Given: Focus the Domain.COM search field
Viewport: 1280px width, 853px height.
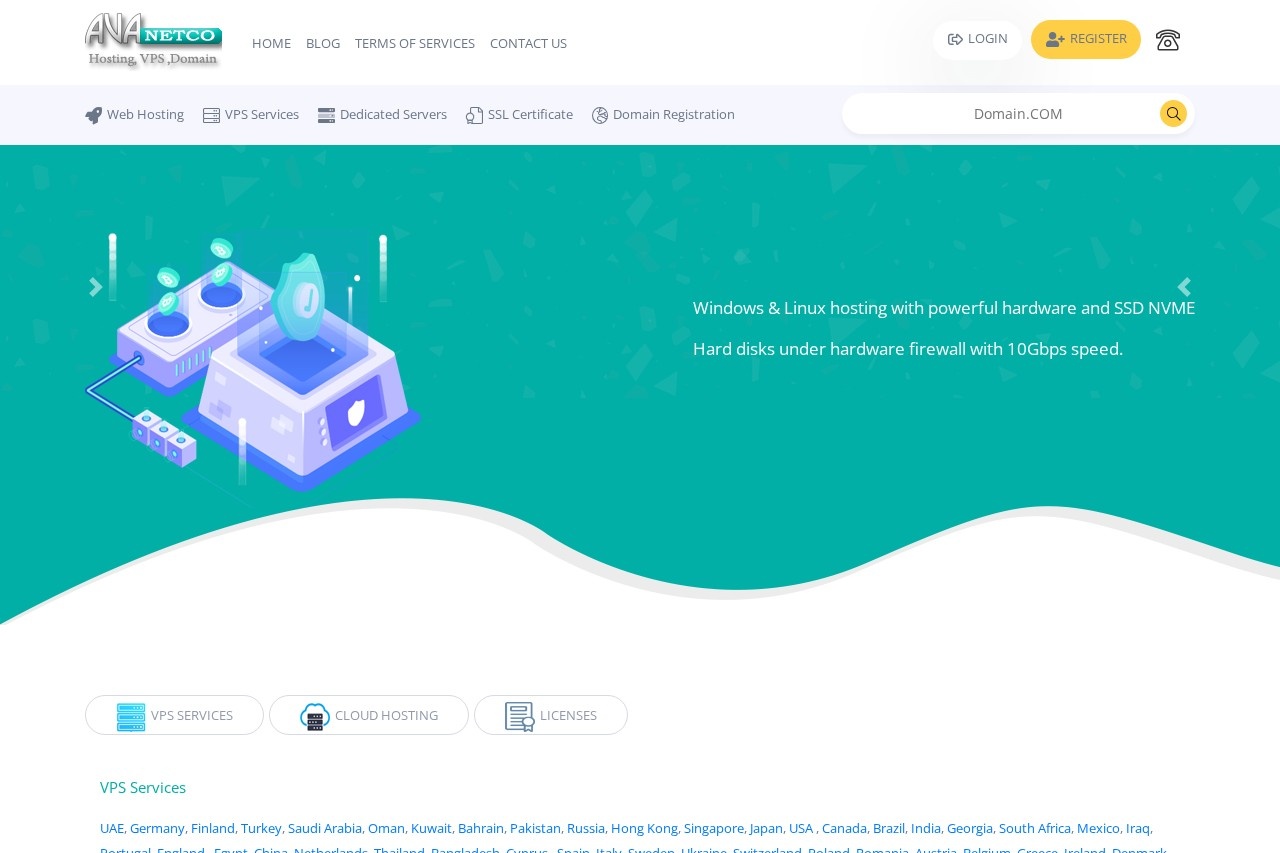Looking at the screenshot, I should 1000,114.
